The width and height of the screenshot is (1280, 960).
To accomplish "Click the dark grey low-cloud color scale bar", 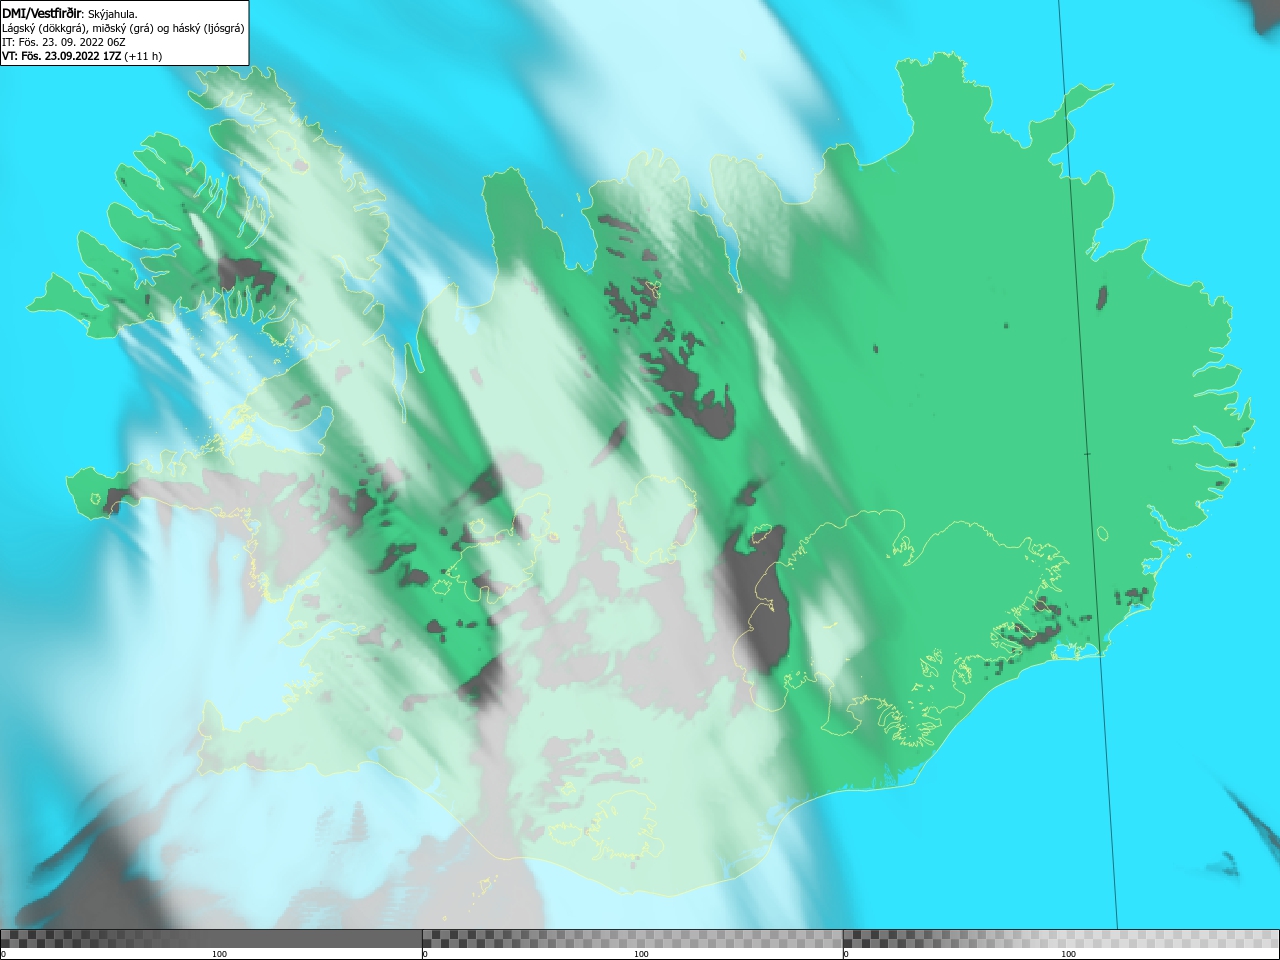I will [x=211, y=938].
